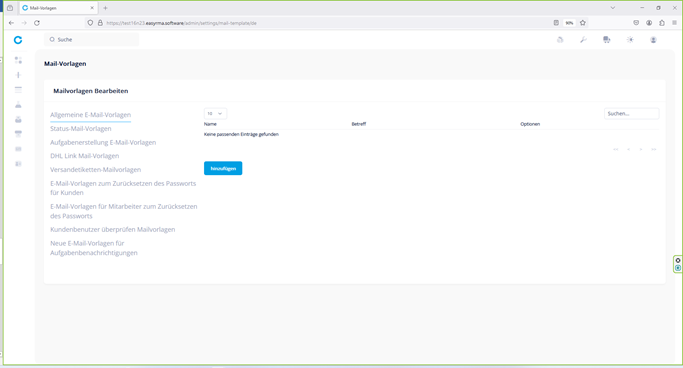Switch to DHL Link Mail-Vorlagen

point(85,156)
